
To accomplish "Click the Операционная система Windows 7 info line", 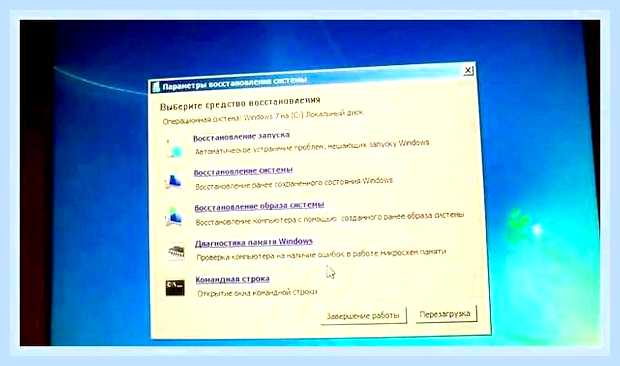I will coord(263,118).
